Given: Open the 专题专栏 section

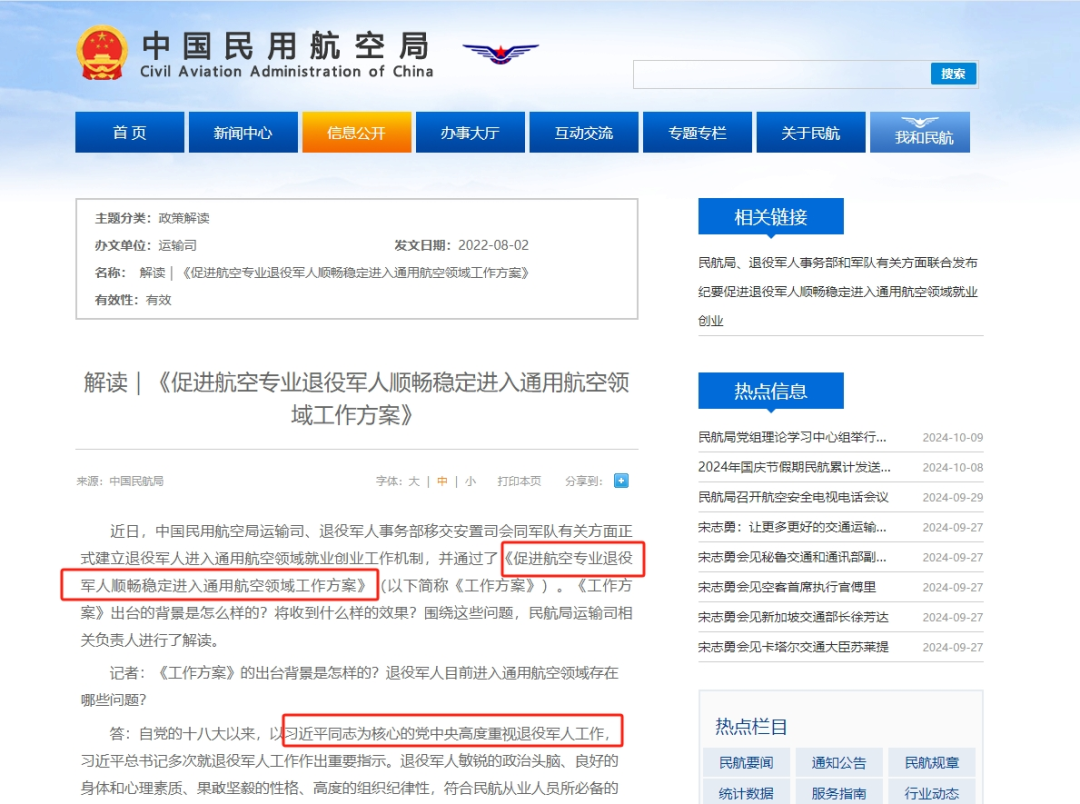Looking at the screenshot, I should 697,131.
